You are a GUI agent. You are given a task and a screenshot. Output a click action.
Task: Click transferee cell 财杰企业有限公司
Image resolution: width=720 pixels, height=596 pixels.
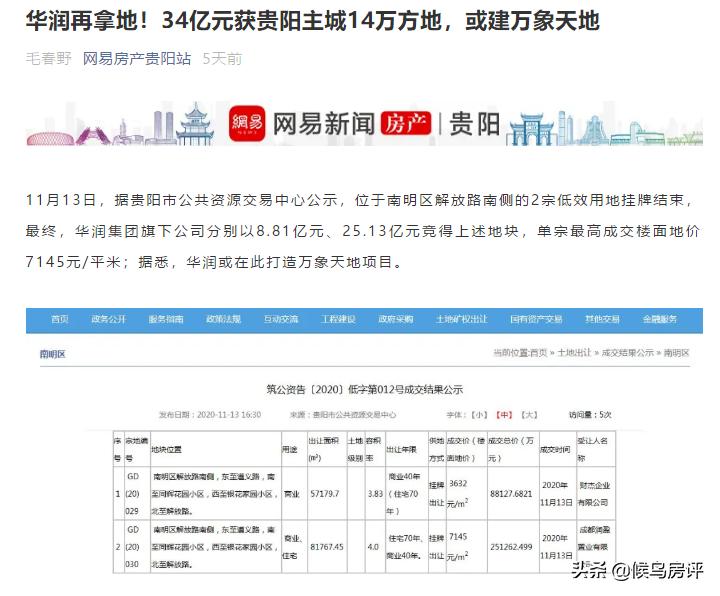594,494
